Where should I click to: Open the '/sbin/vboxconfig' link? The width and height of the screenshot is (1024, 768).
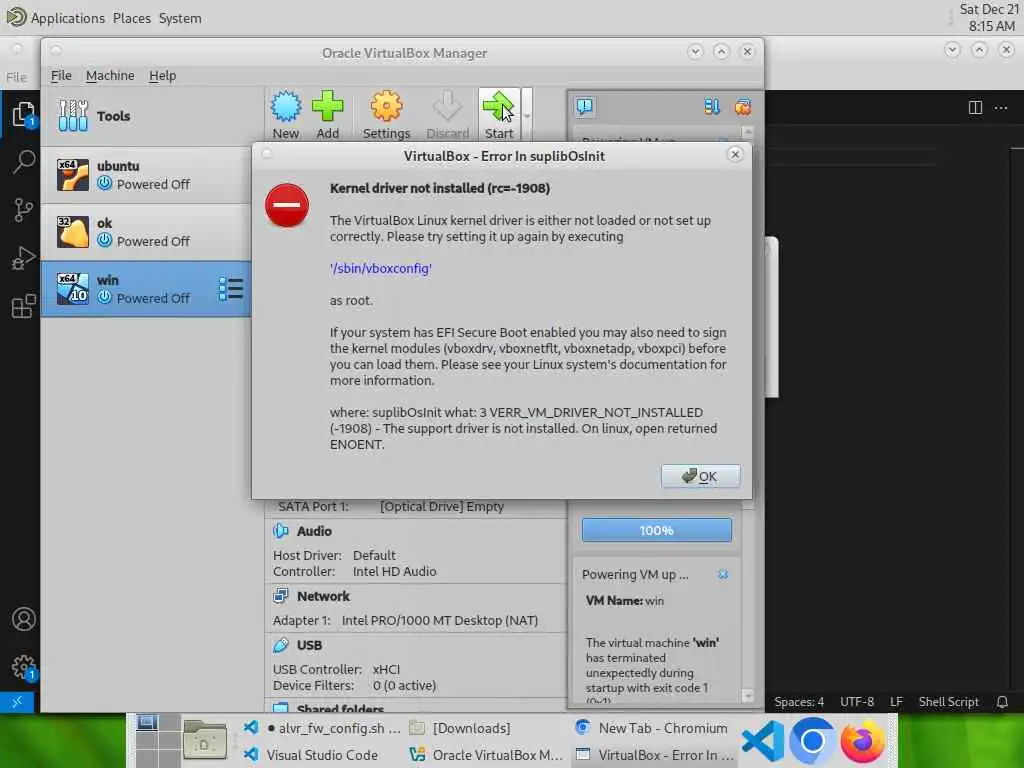pos(381,268)
